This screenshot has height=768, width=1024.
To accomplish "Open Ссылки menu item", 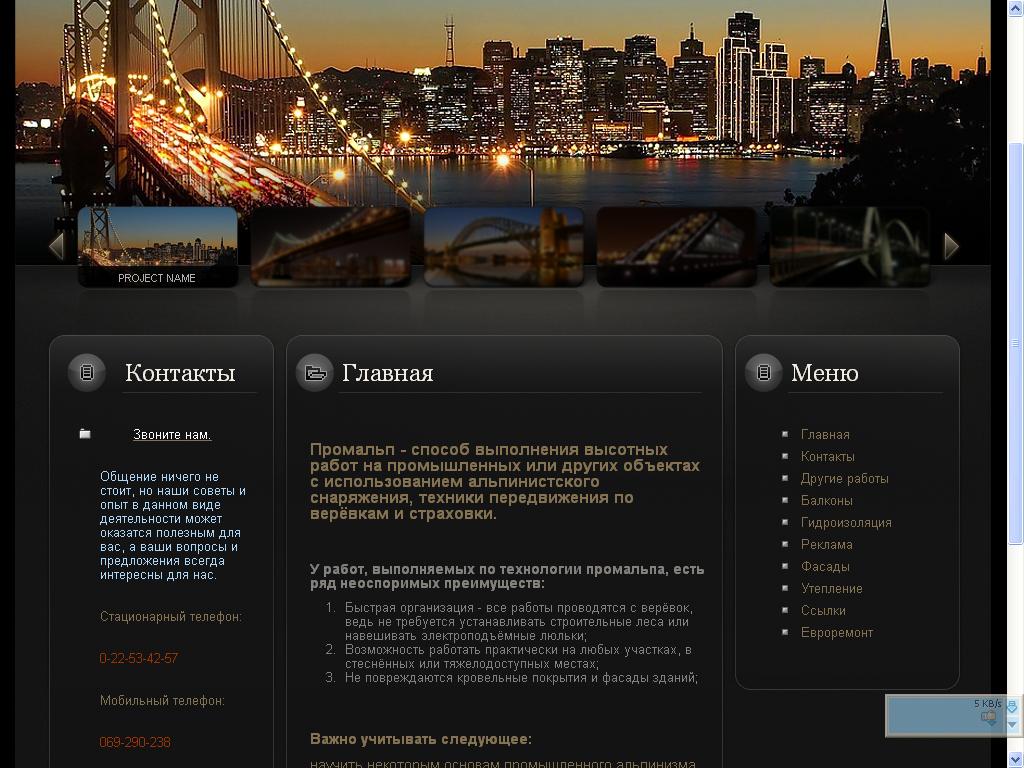I will [x=823, y=611].
